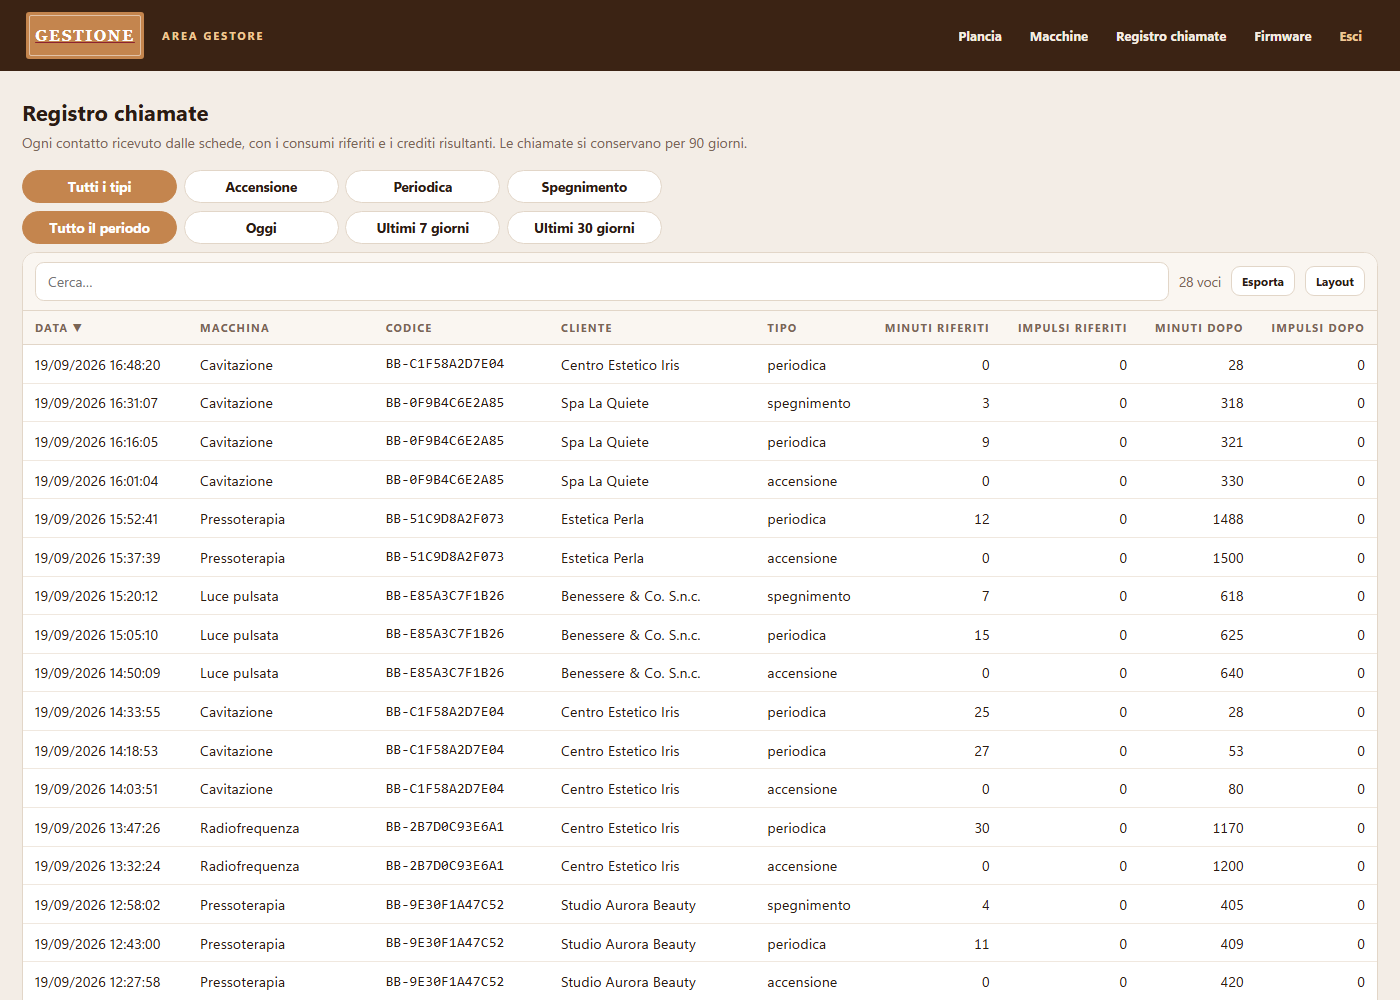Open the Plancia page
The width and height of the screenshot is (1400, 1000).
tap(980, 36)
